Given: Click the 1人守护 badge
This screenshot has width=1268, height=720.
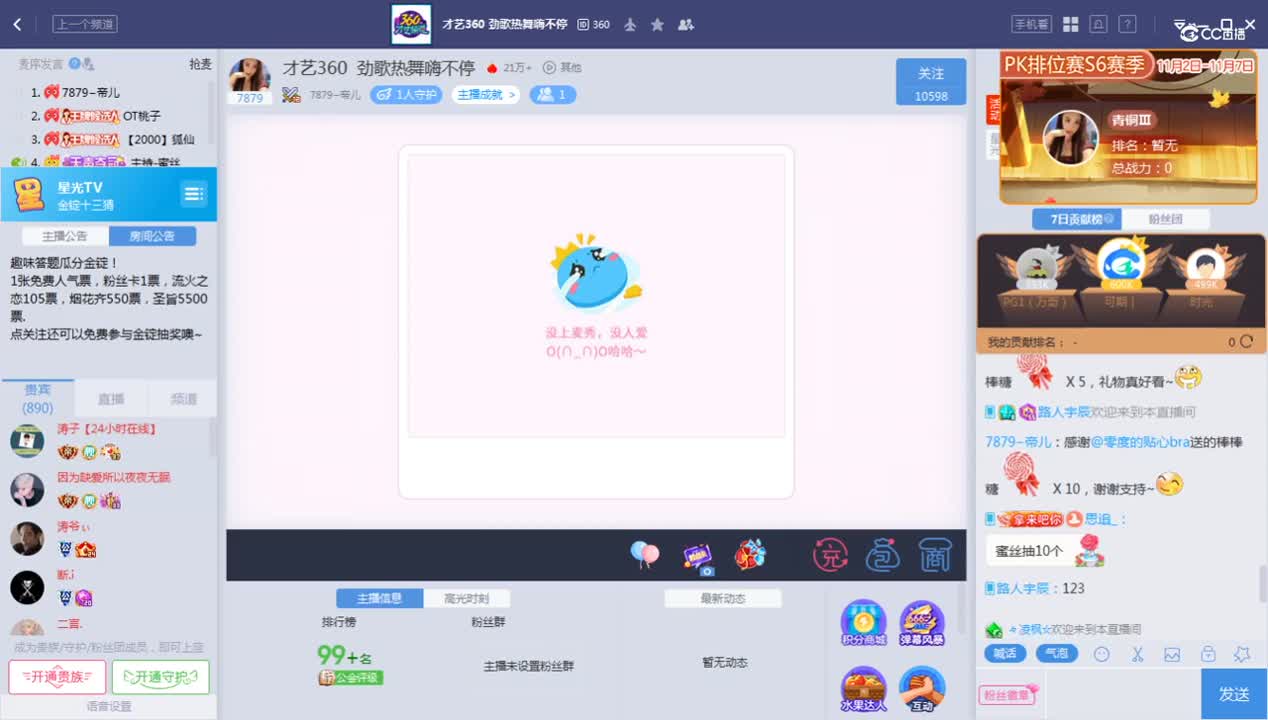Looking at the screenshot, I should pyautogui.click(x=406, y=95).
